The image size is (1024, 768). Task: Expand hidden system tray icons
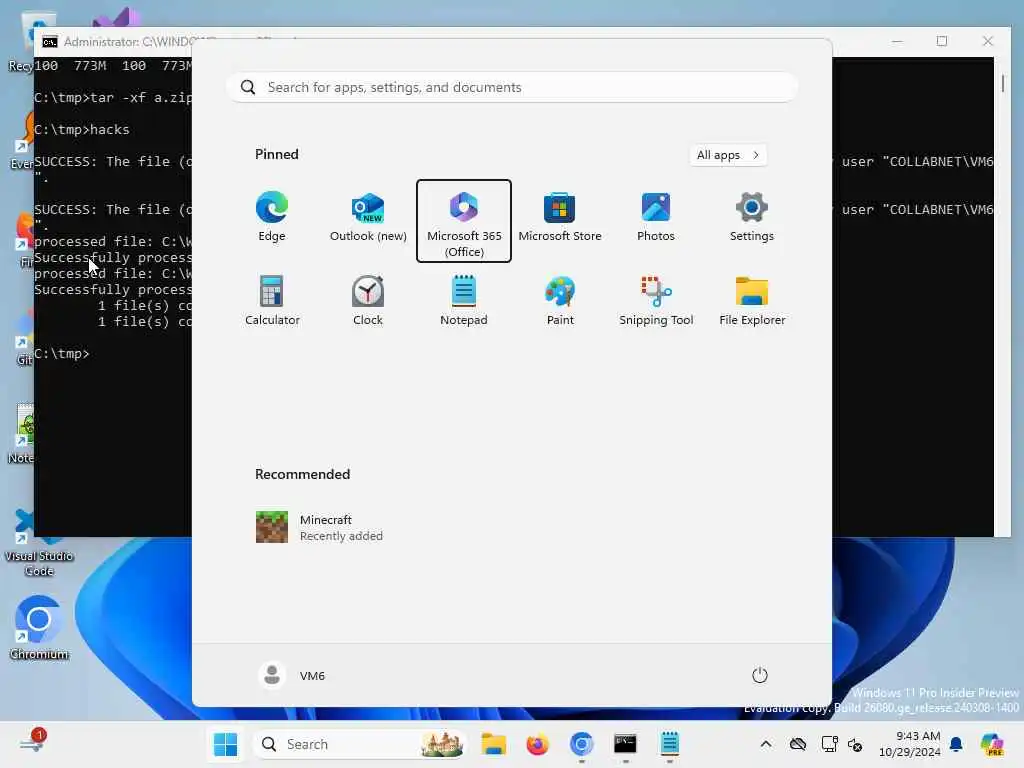coord(765,744)
